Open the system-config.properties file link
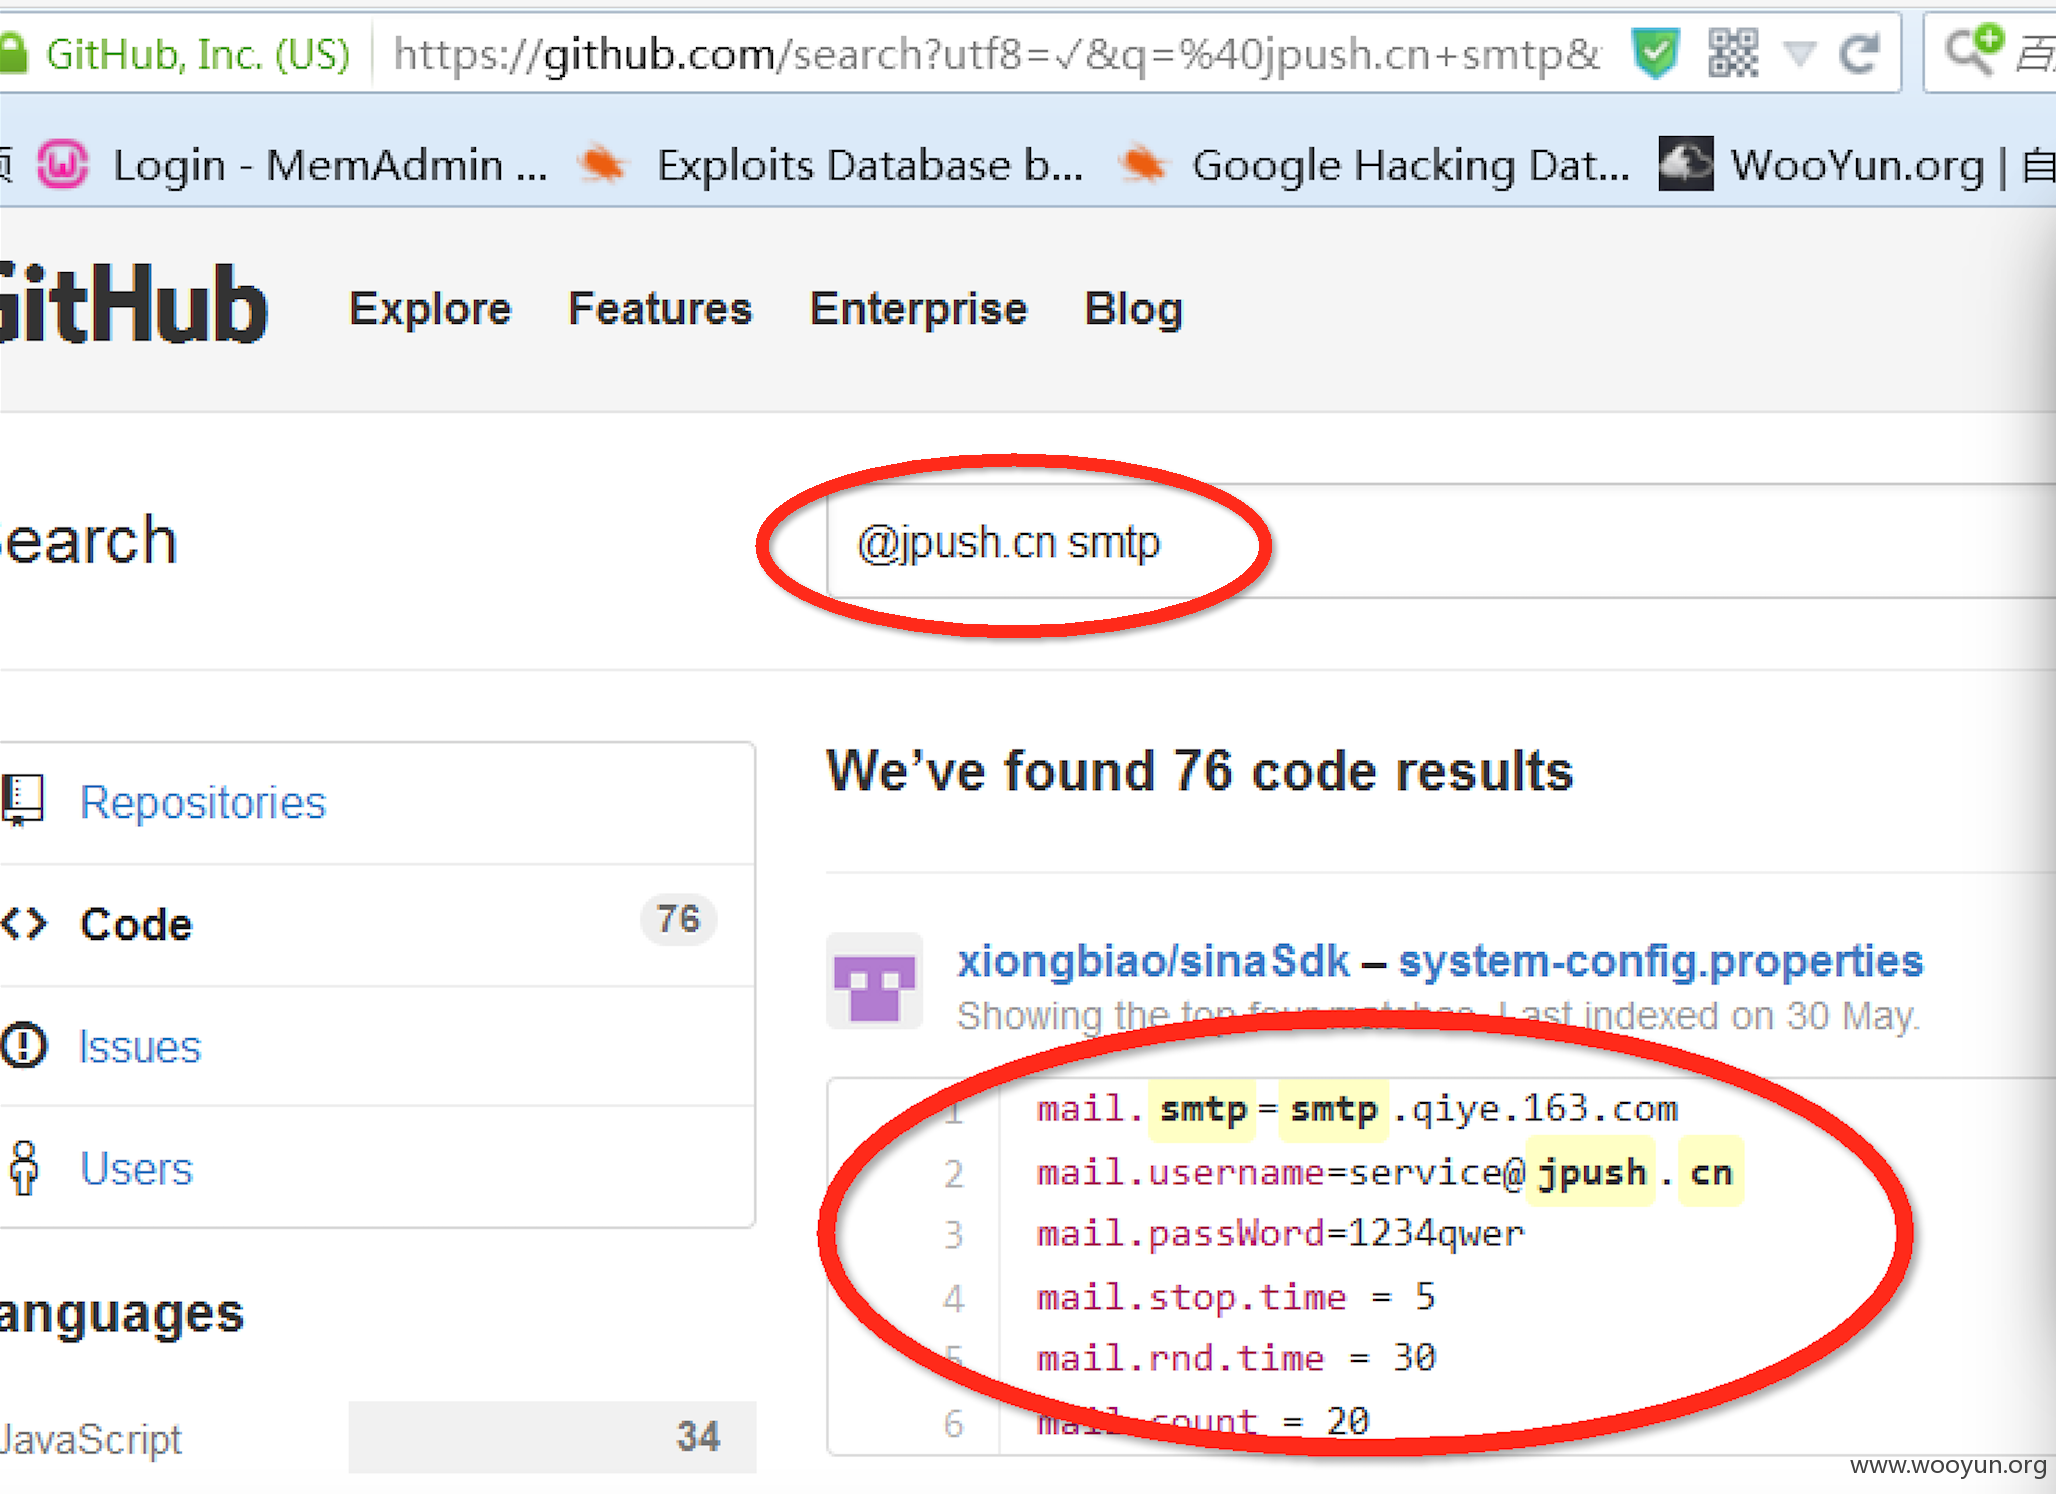Image resolution: width=2056 pixels, height=1494 pixels. pyautogui.click(x=1660, y=961)
